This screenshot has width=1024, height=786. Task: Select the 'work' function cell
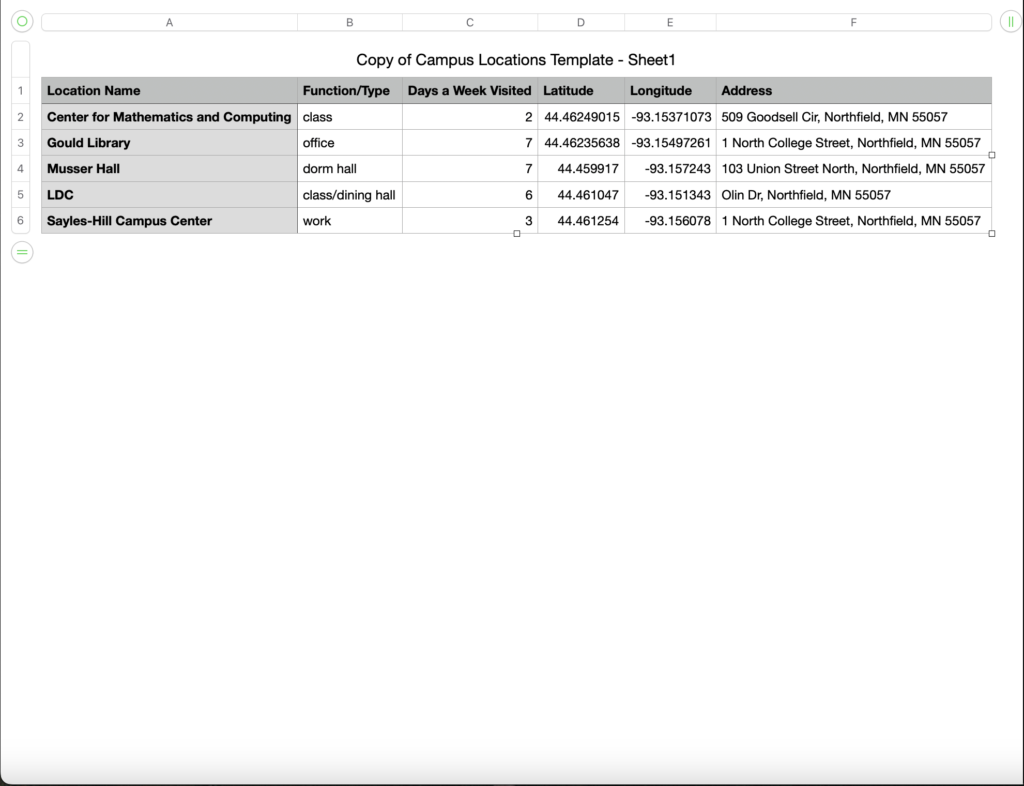(x=349, y=221)
